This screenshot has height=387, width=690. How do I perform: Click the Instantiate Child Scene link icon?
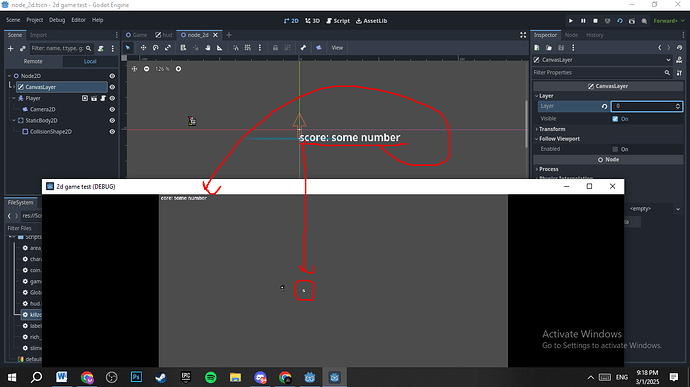[23, 48]
